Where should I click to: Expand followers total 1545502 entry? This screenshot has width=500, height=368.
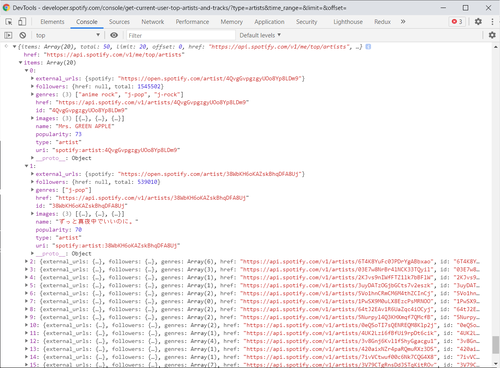(x=32, y=87)
